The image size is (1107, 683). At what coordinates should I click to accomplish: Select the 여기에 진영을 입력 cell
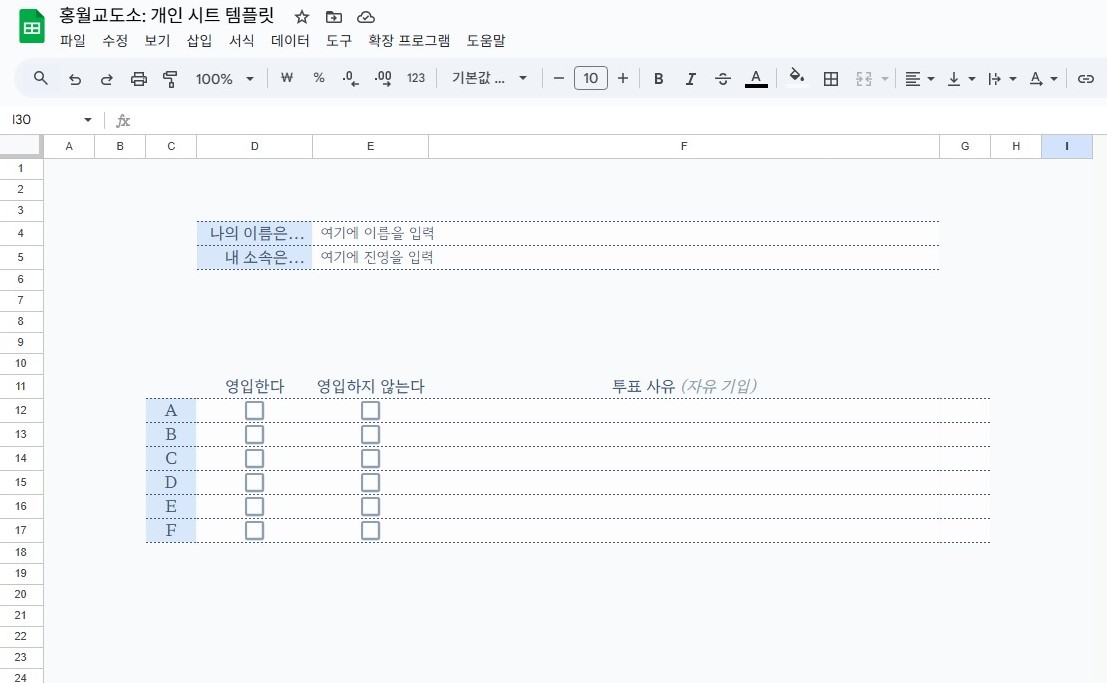click(626, 257)
